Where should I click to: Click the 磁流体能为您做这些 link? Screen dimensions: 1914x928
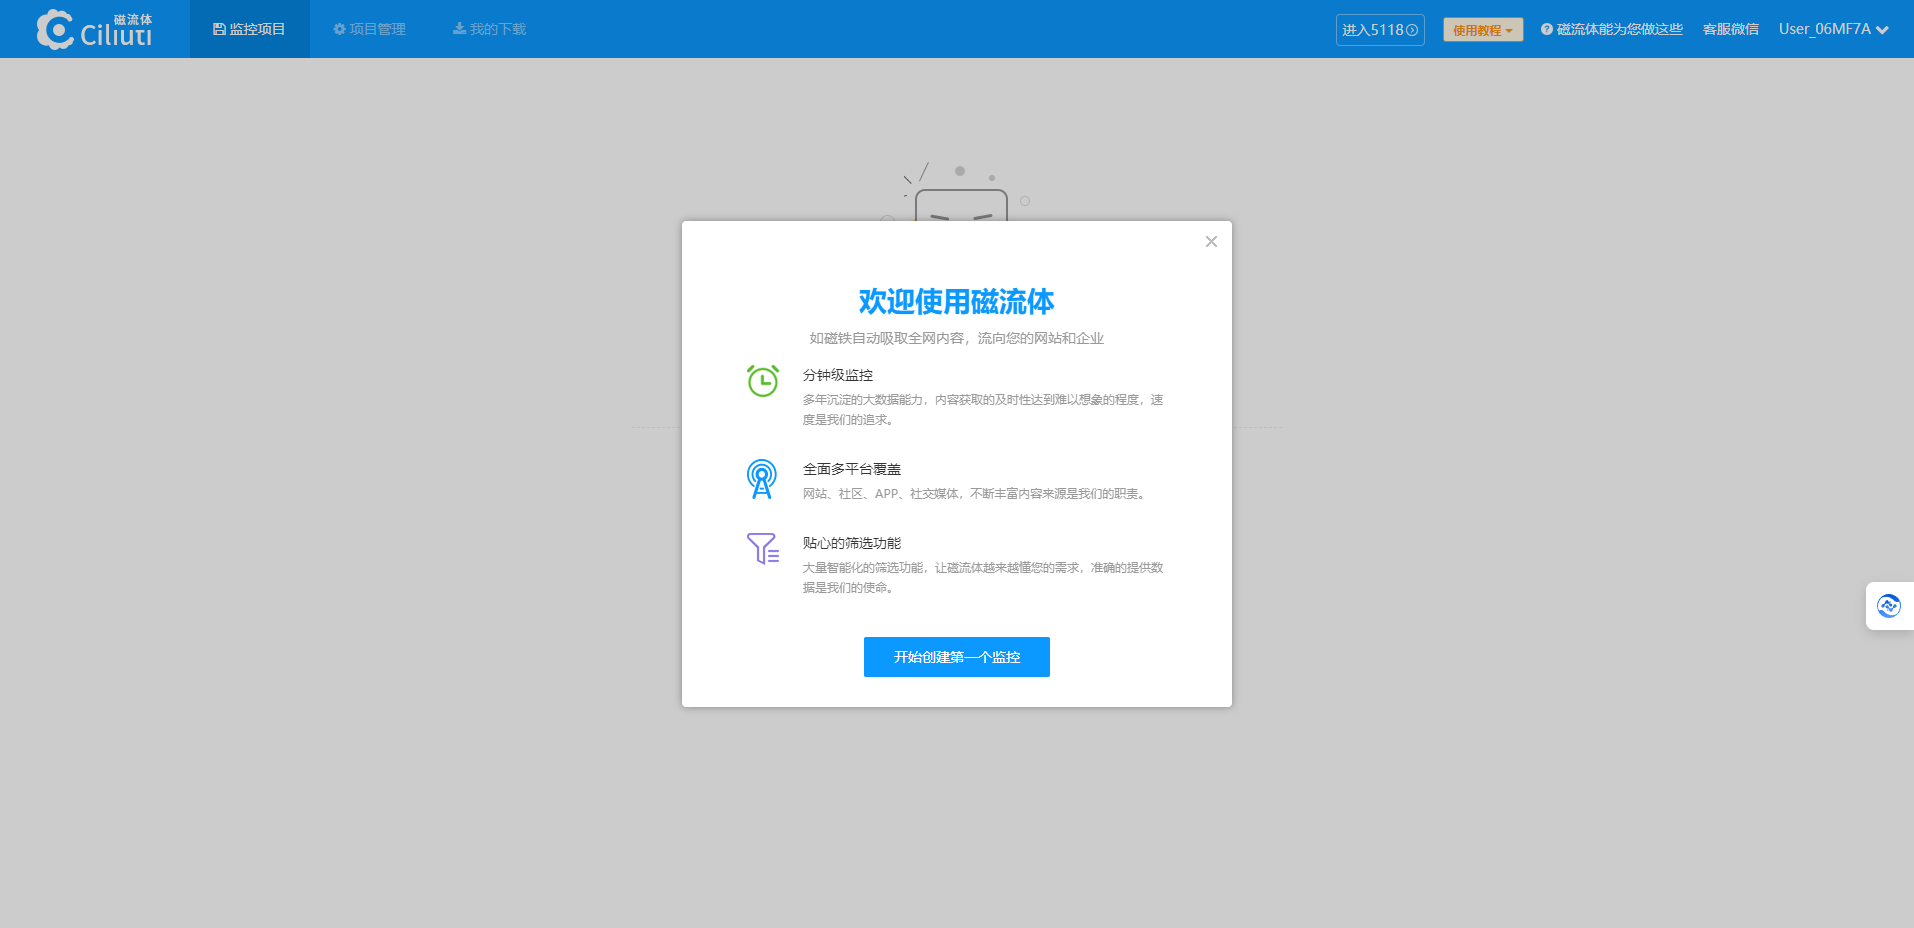(1617, 29)
